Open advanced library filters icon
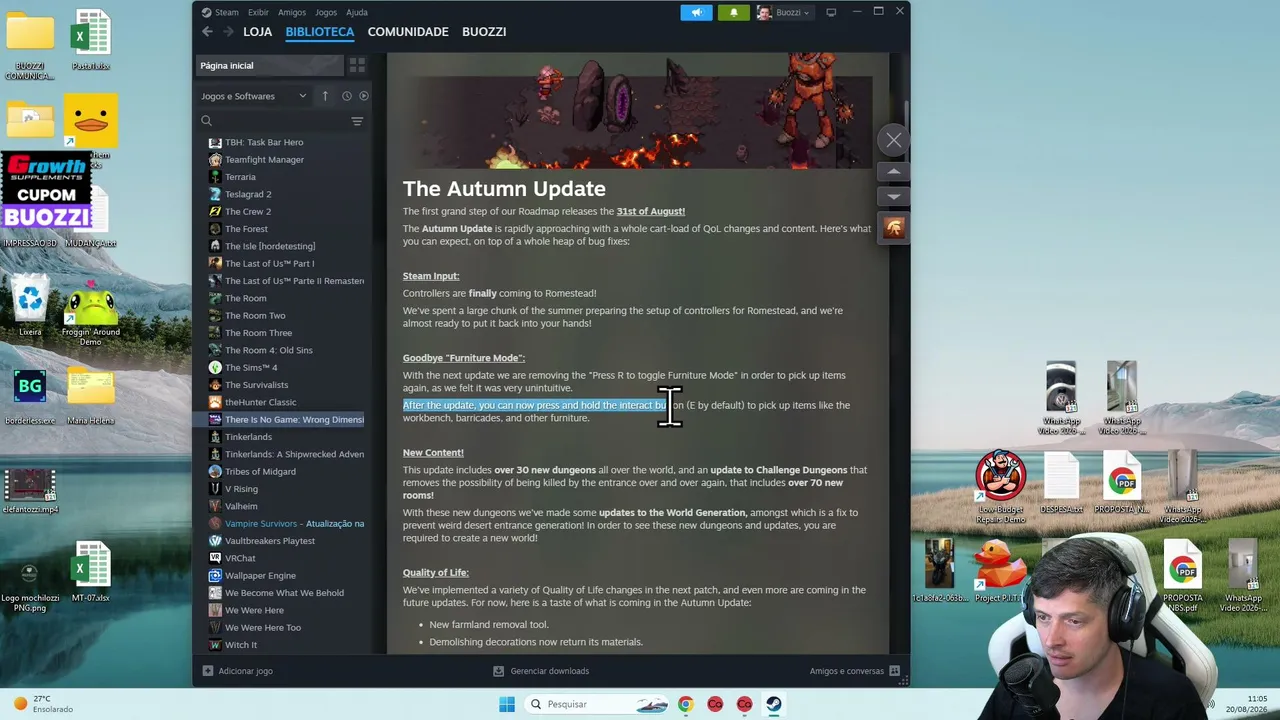Screen dimensions: 1280x720 click(x=357, y=121)
